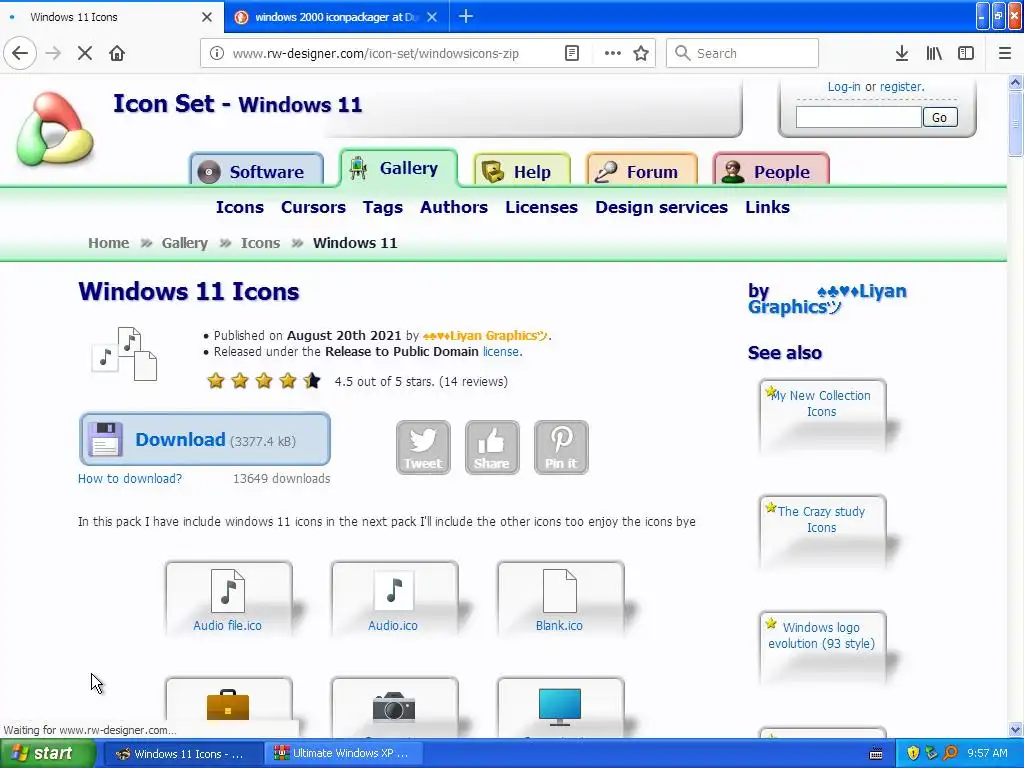
Task: Click the Log-in link
Action: 844,86
